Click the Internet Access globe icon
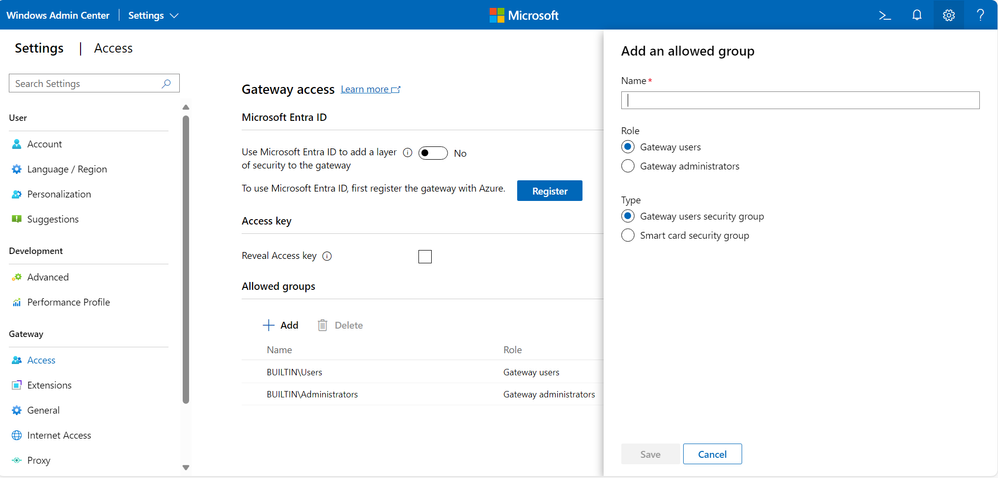The image size is (998, 478). coord(17,435)
